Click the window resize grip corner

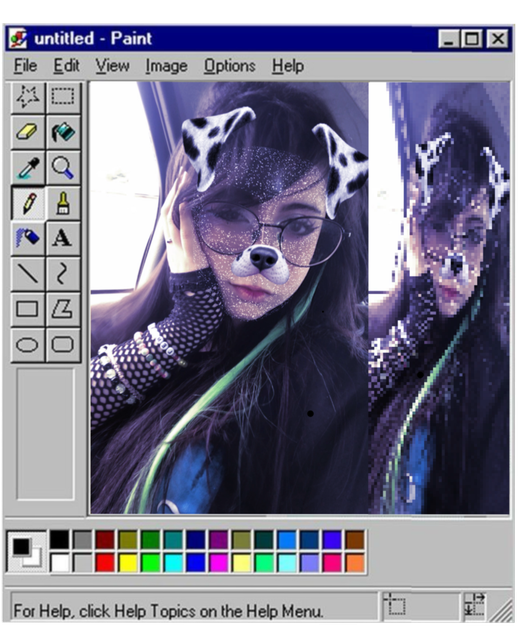[501, 610]
